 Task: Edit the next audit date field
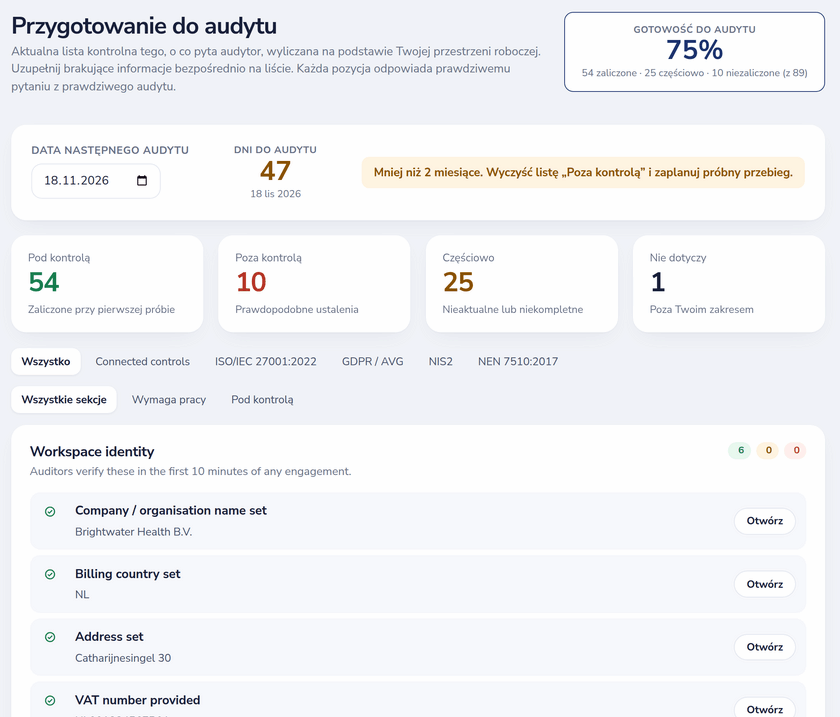(x=96, y=181)
